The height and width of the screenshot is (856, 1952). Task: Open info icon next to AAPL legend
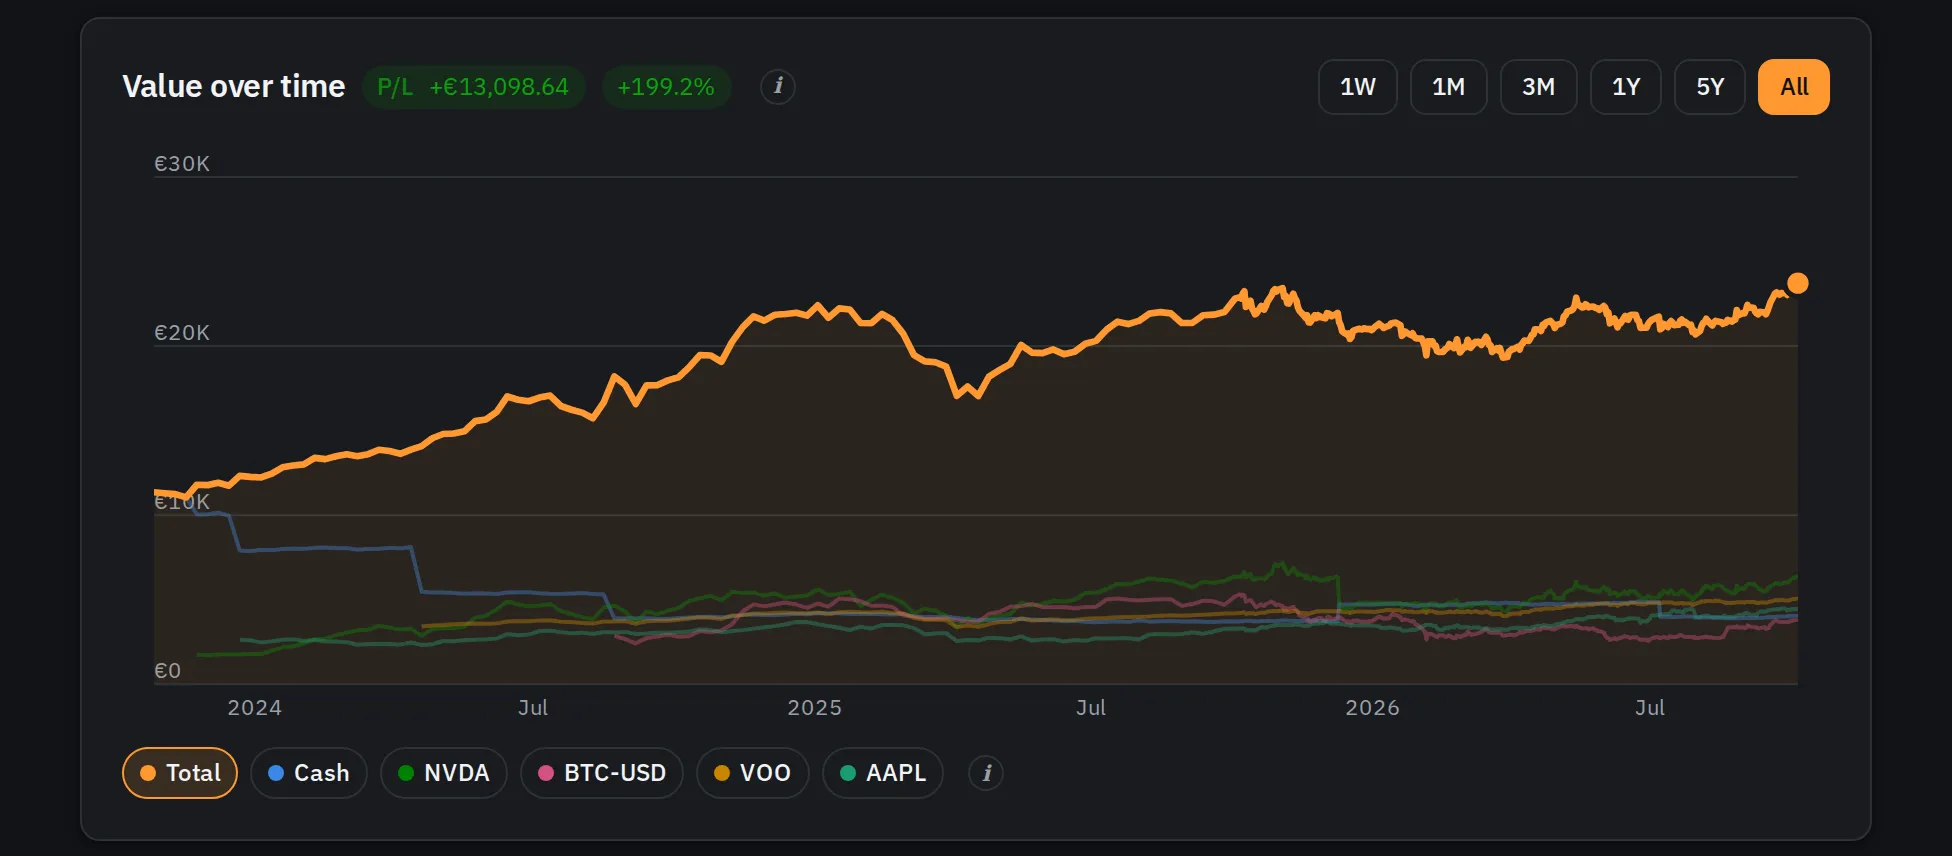tap(986, 773)
